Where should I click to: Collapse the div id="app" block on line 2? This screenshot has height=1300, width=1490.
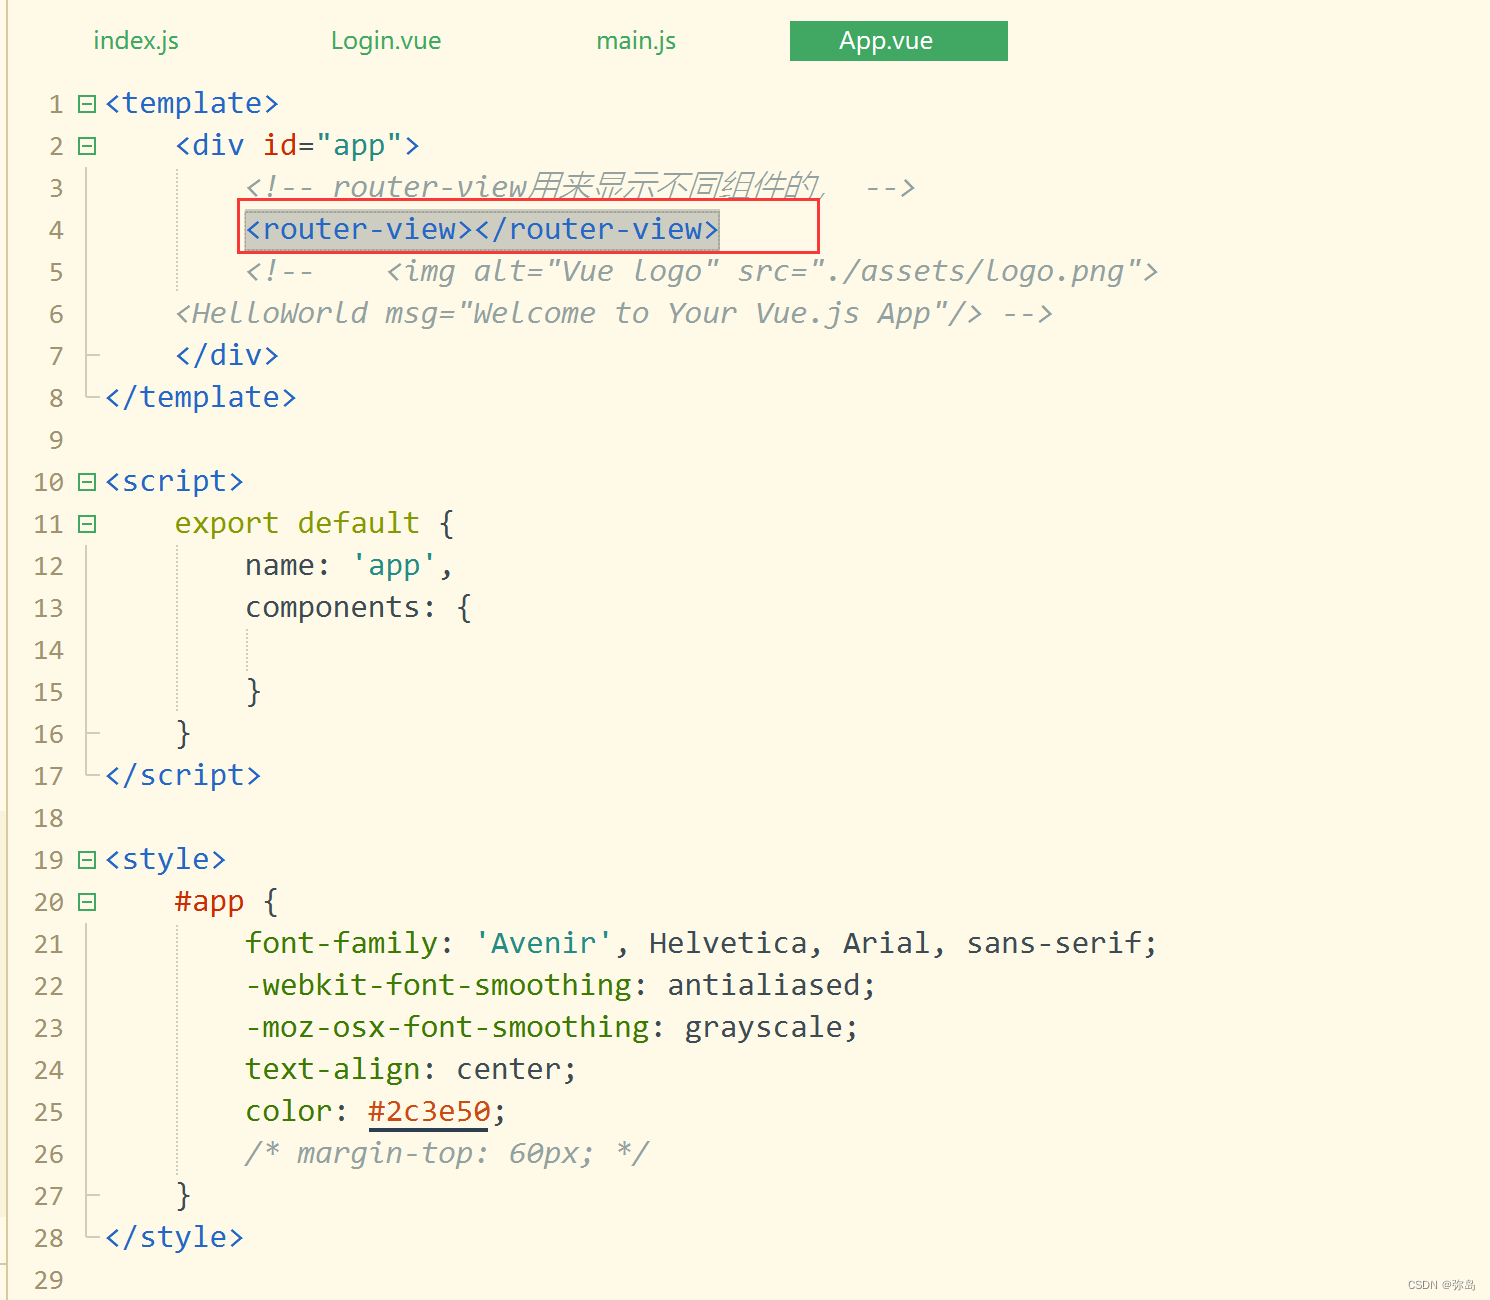[x=87, y=146]
